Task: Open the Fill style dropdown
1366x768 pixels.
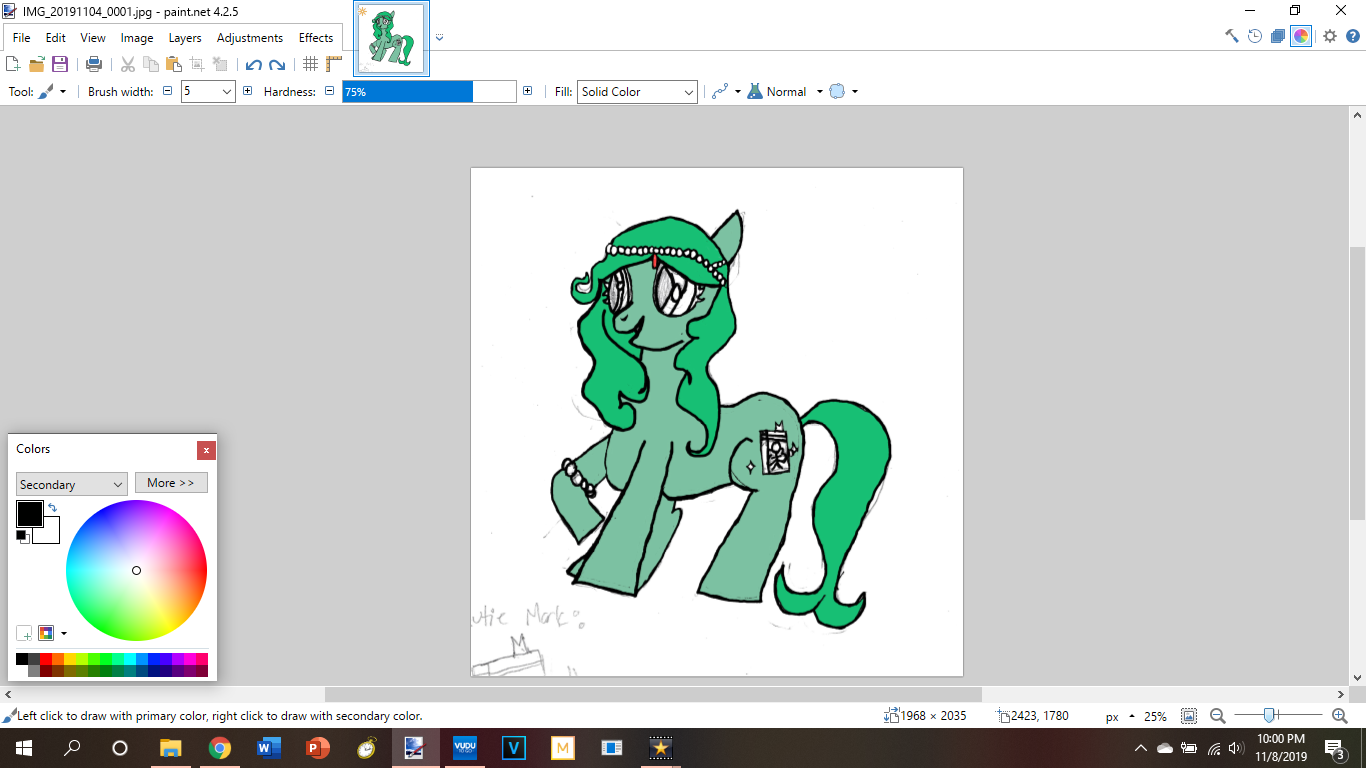Action: click(x=637, y=92)
